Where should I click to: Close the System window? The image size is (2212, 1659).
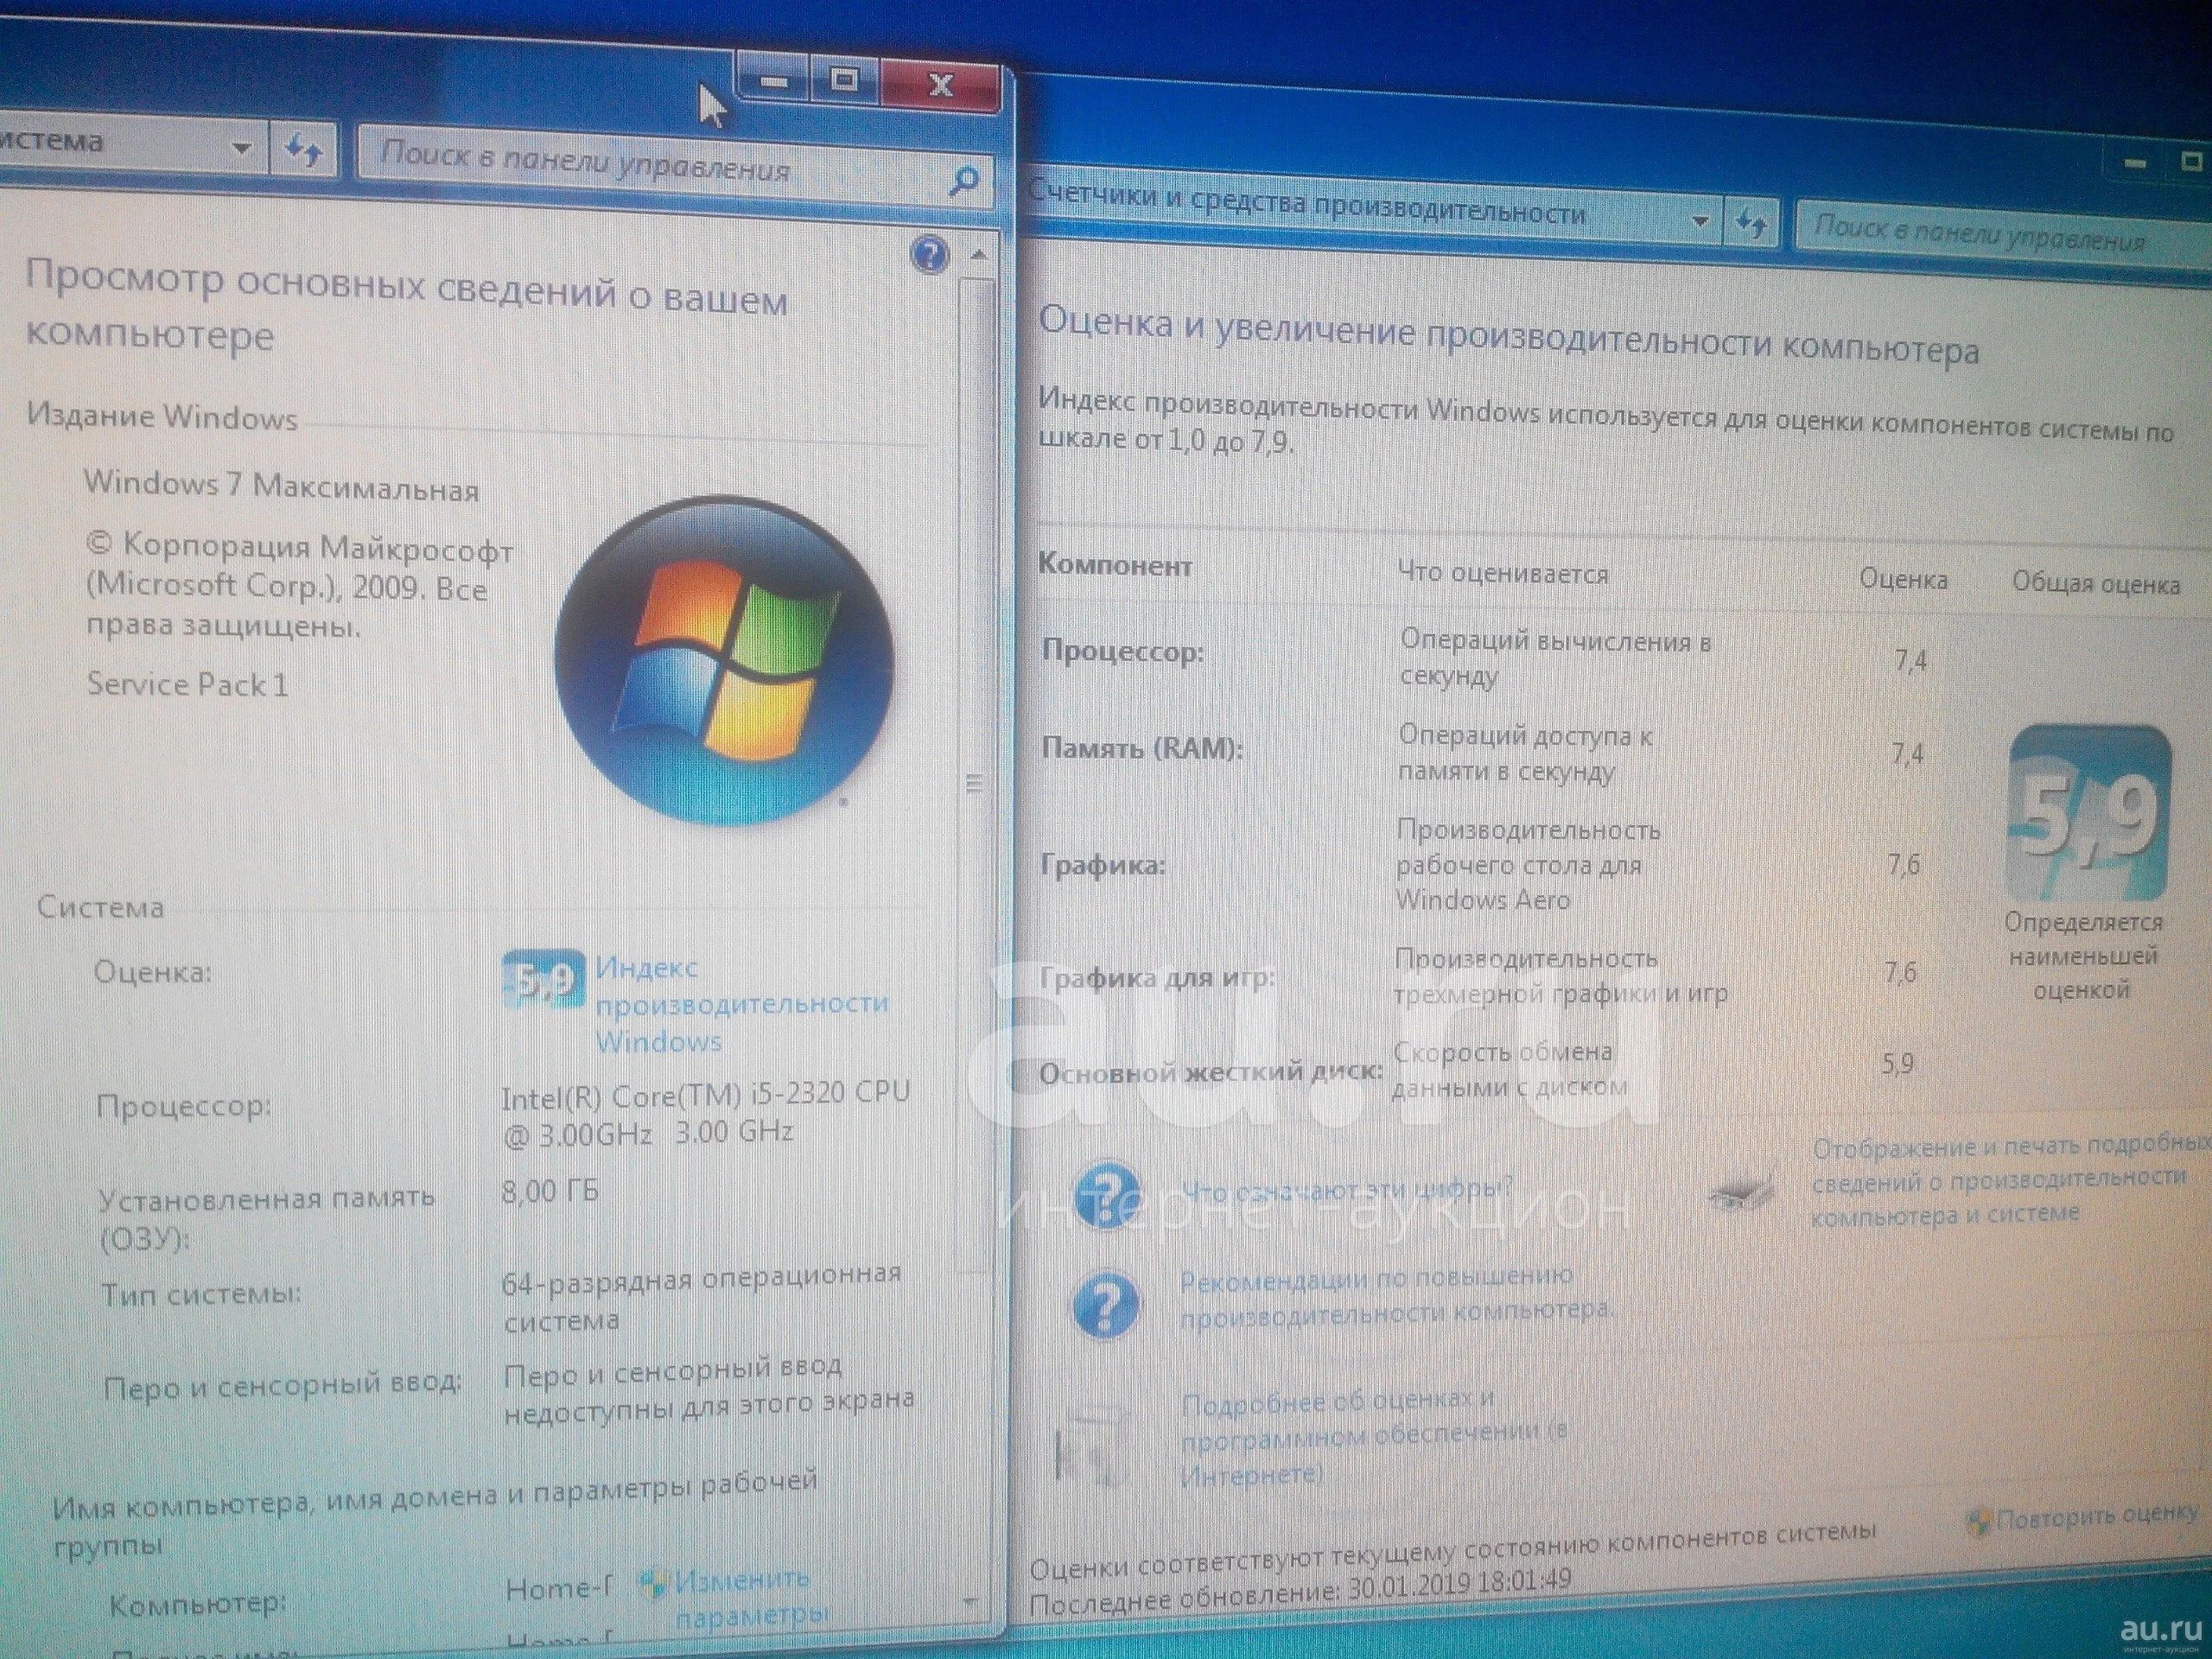(940, 86)
